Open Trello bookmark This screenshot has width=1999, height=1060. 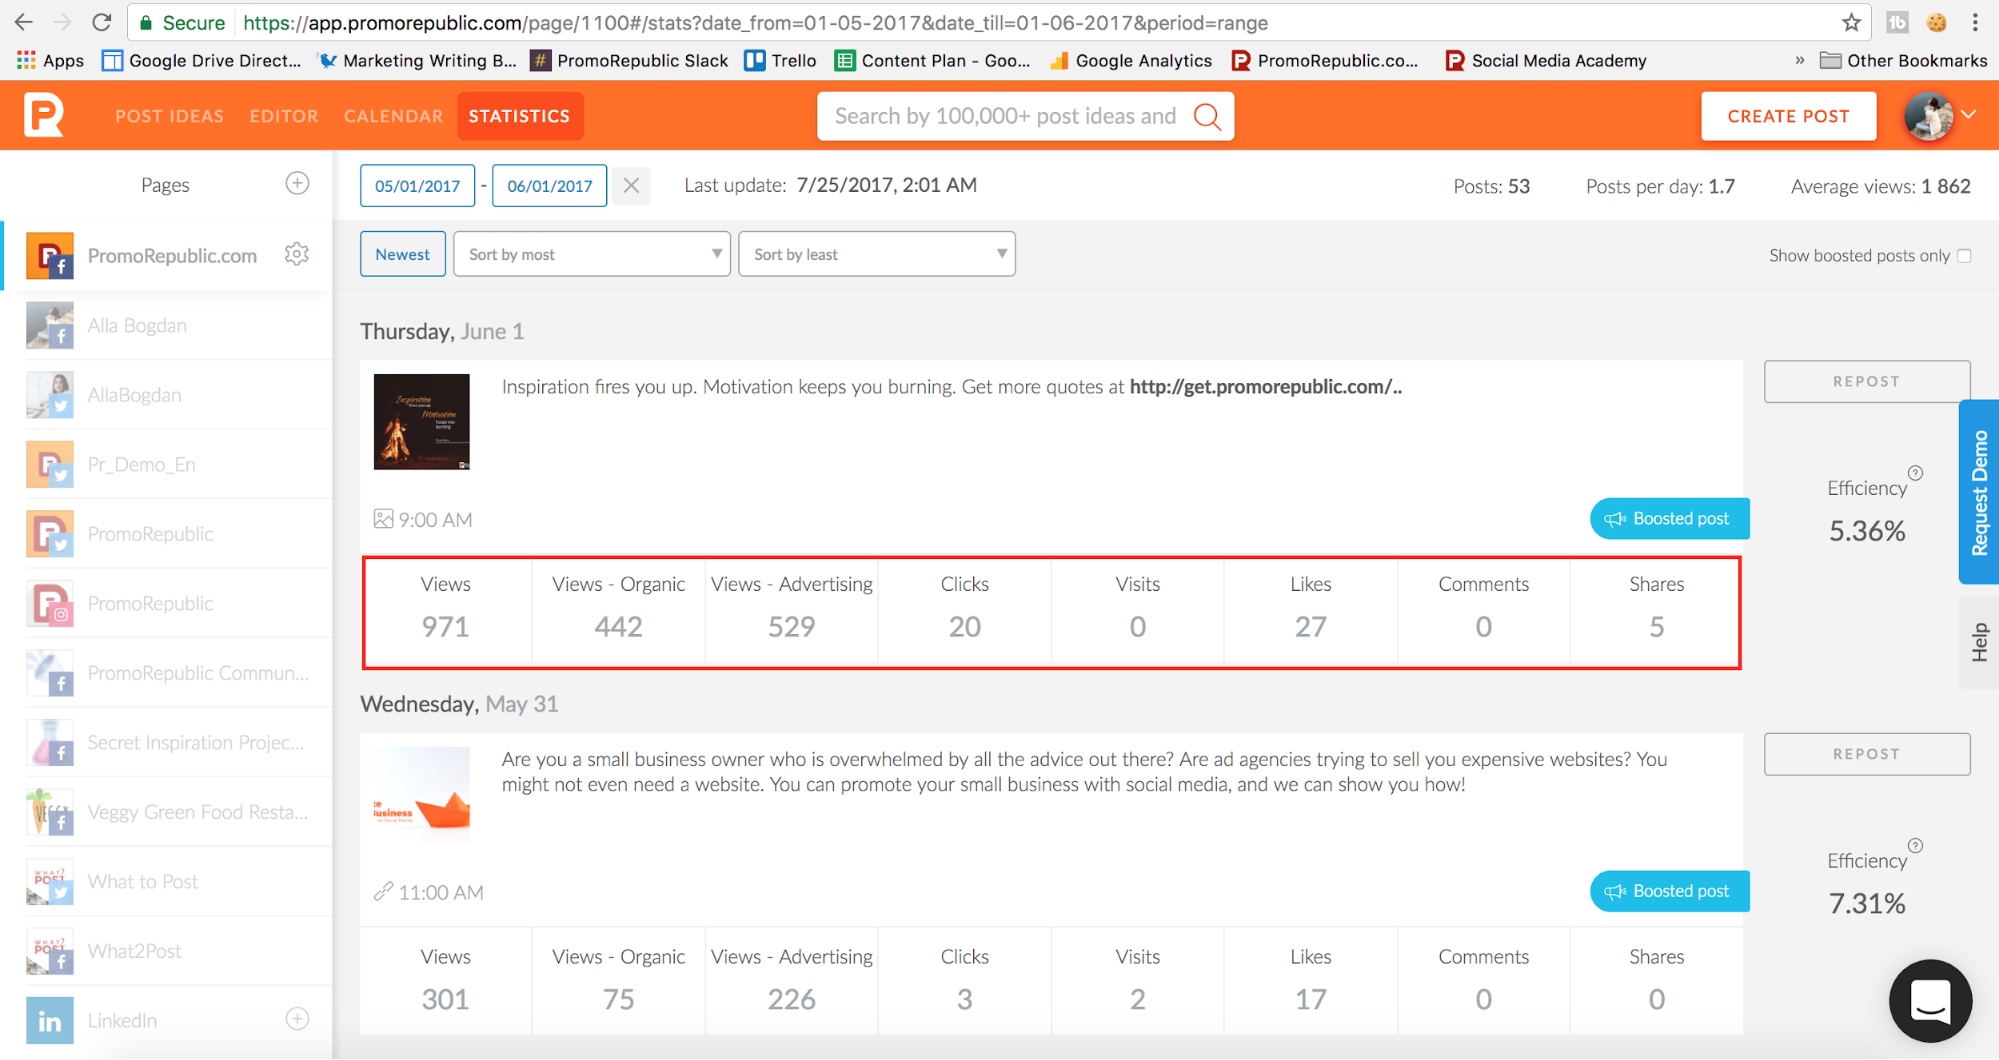coord(780,60)
